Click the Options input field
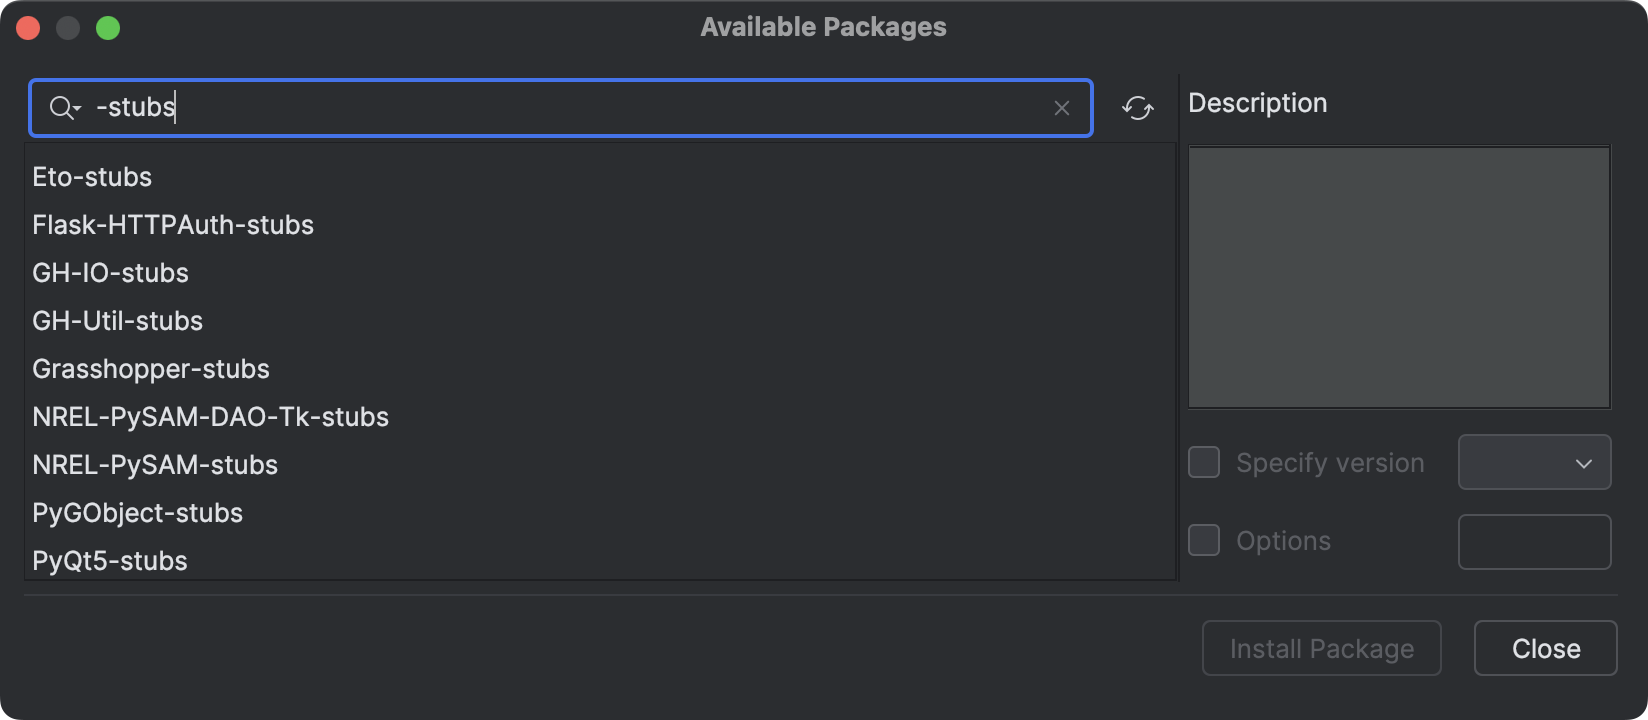Viewport: 1648px width, 720px height. [x=1534, y=541]
